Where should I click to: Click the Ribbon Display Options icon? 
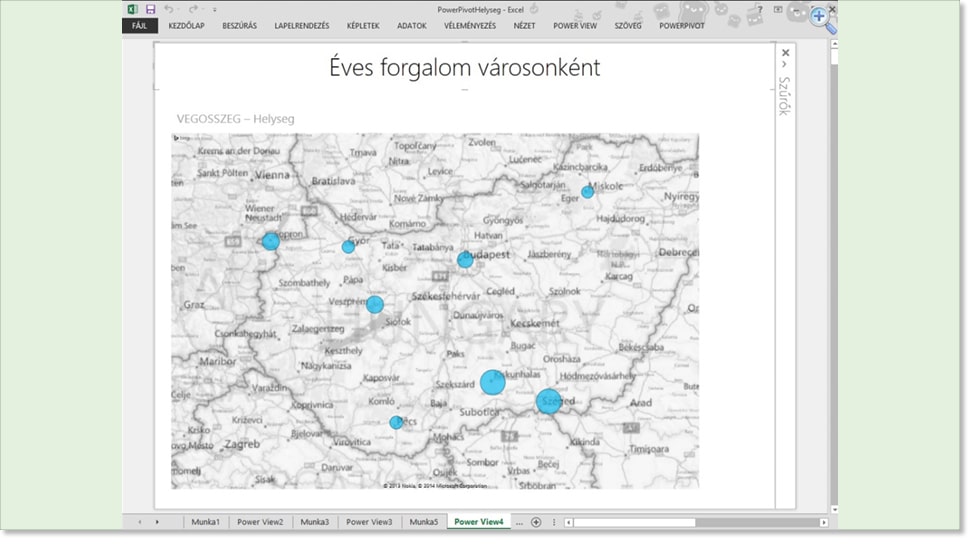click(x=778, y=9)
